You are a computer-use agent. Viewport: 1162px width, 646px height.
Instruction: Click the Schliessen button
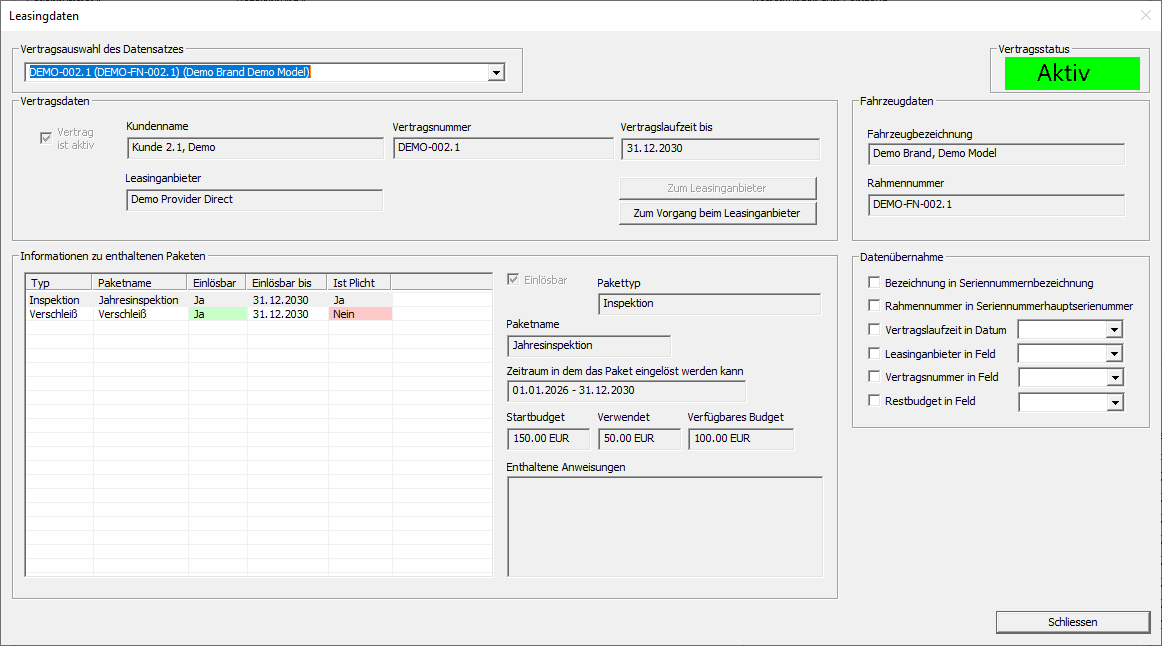click(x=1072, y=622)
